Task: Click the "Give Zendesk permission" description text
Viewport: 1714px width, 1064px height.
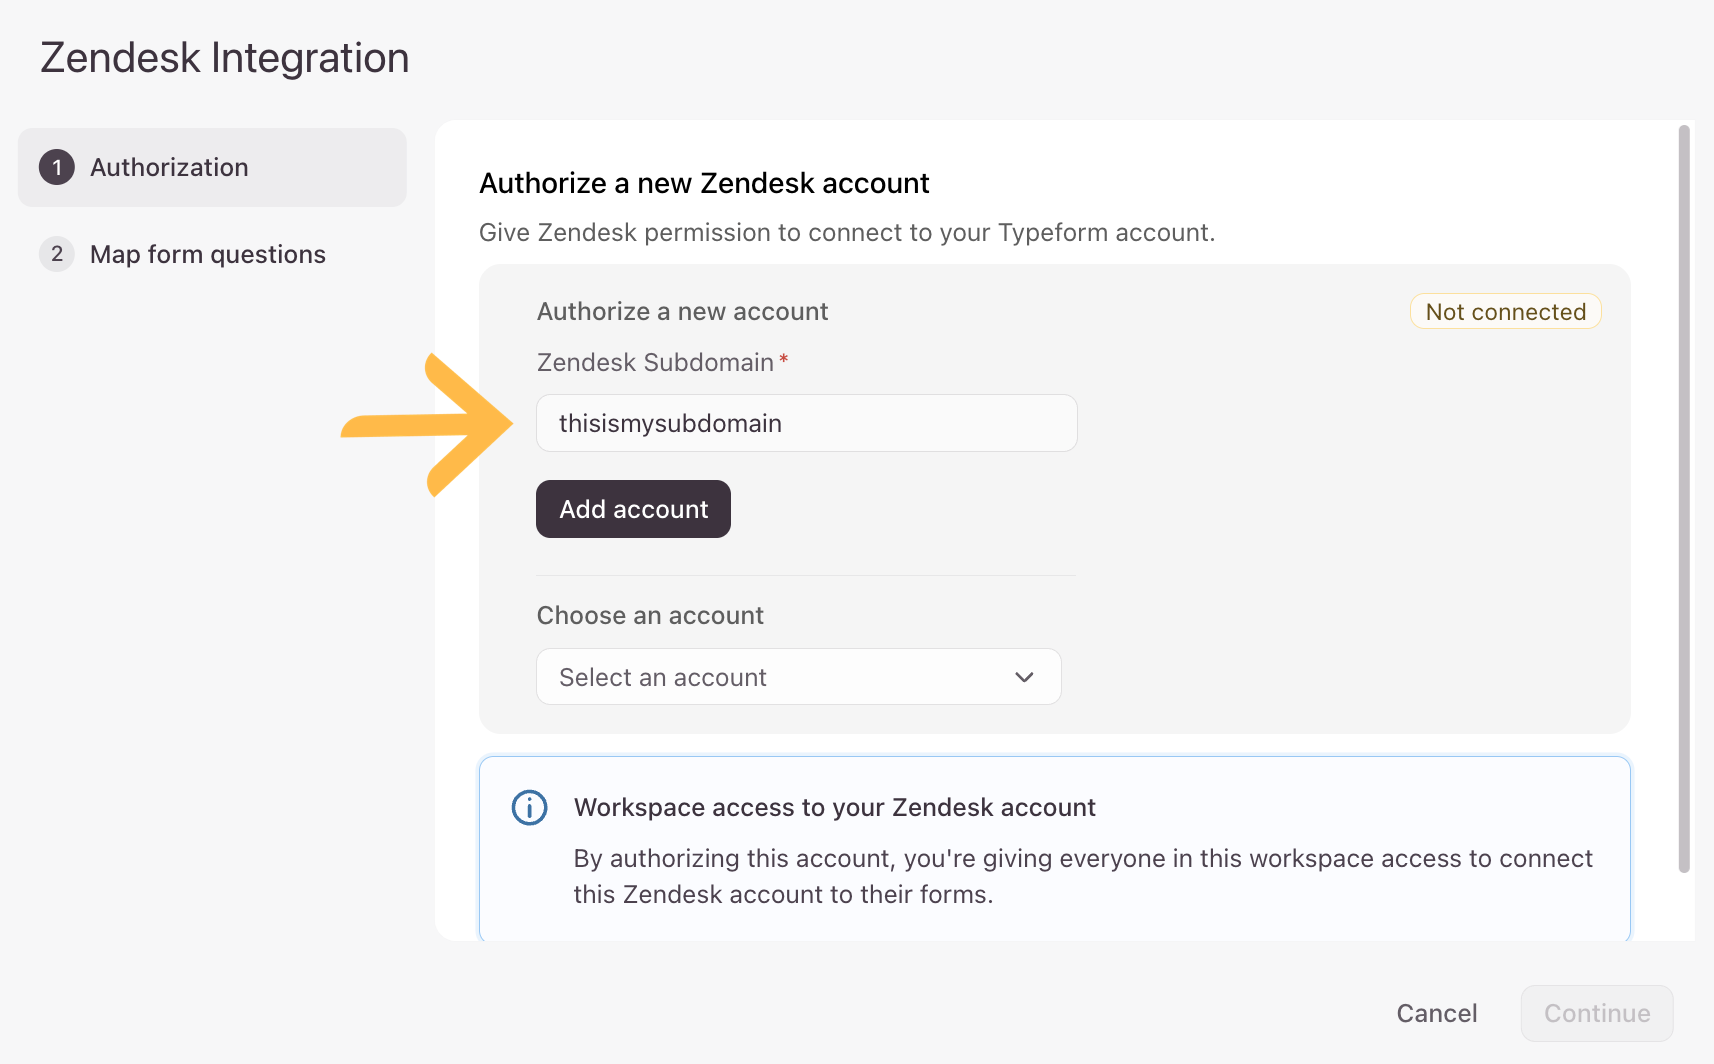Action: 846,232
